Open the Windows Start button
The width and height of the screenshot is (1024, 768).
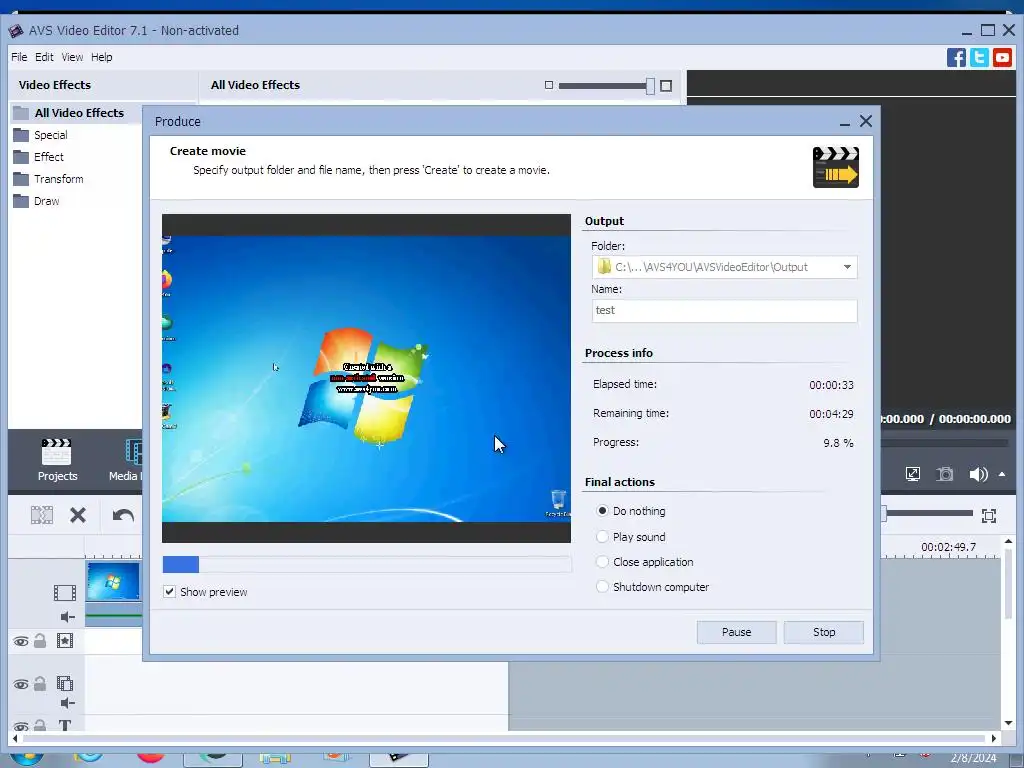click(26, 758)
